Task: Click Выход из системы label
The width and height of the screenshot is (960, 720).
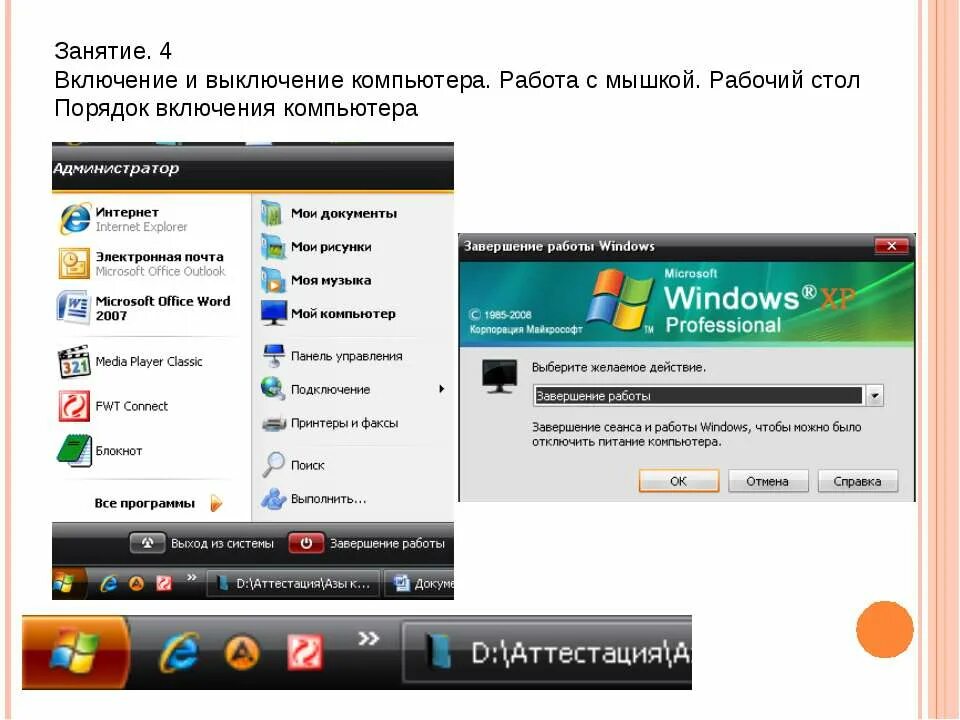Action: coord(222,543)
